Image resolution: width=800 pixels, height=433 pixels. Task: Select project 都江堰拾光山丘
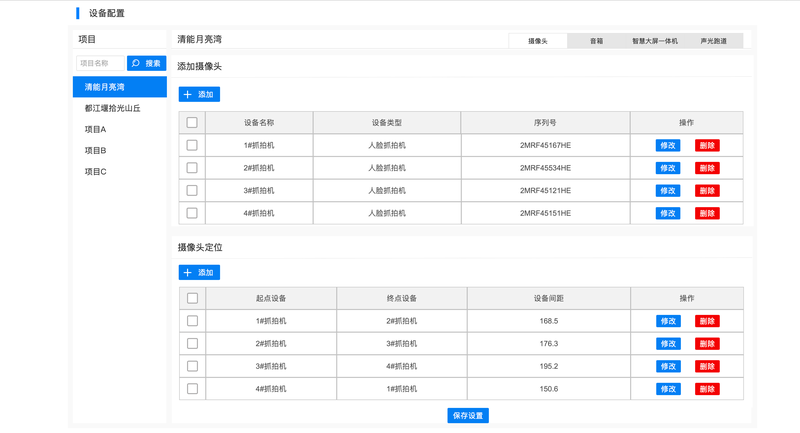point(112,108)
